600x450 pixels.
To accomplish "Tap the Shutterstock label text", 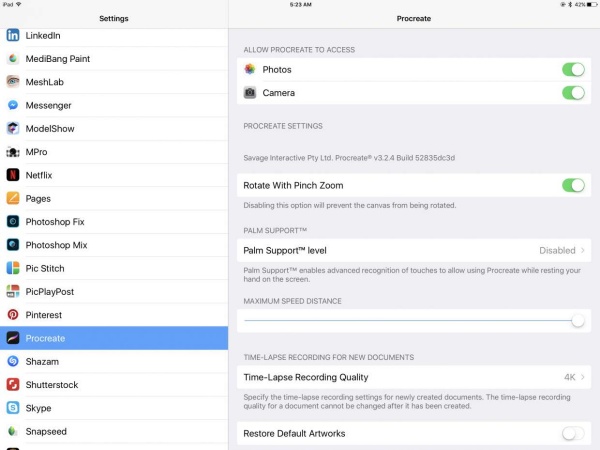I will [52, 385].
